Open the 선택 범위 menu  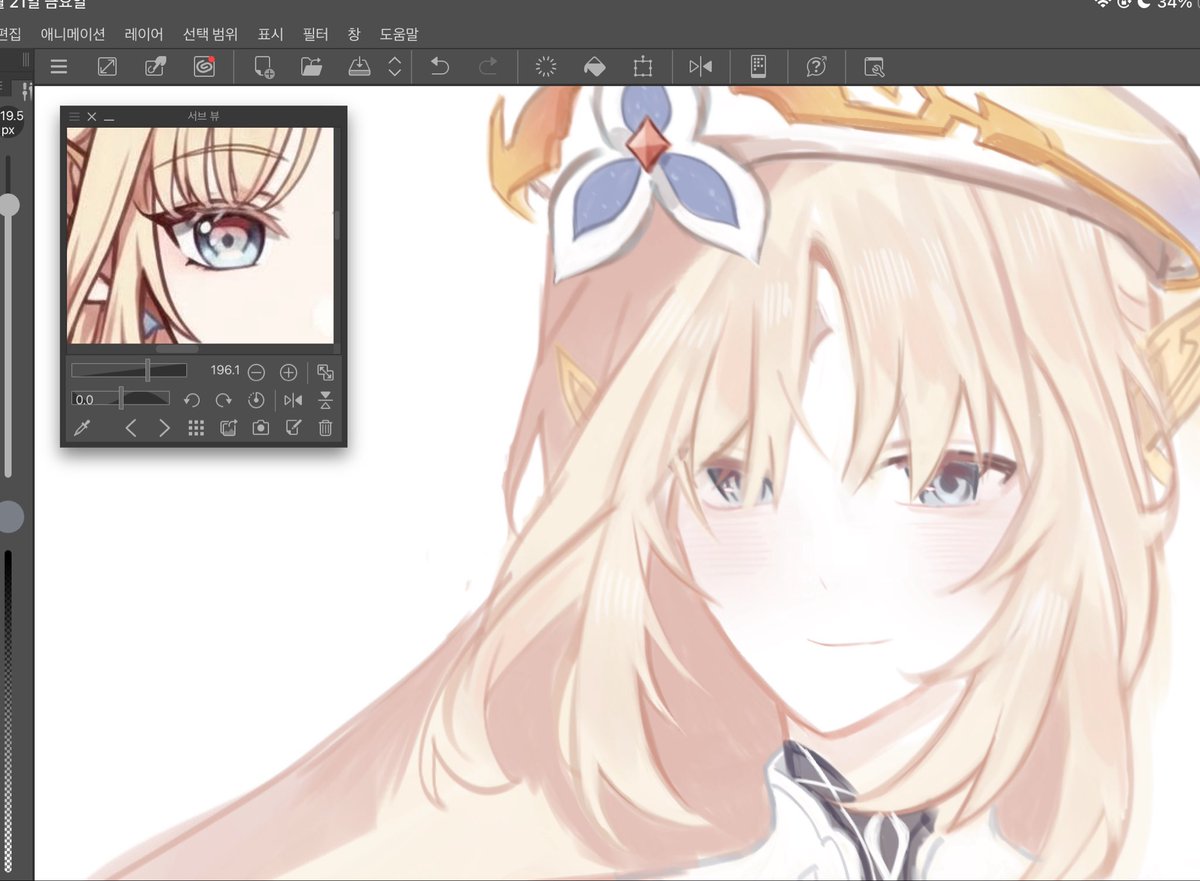coord(210,33)
